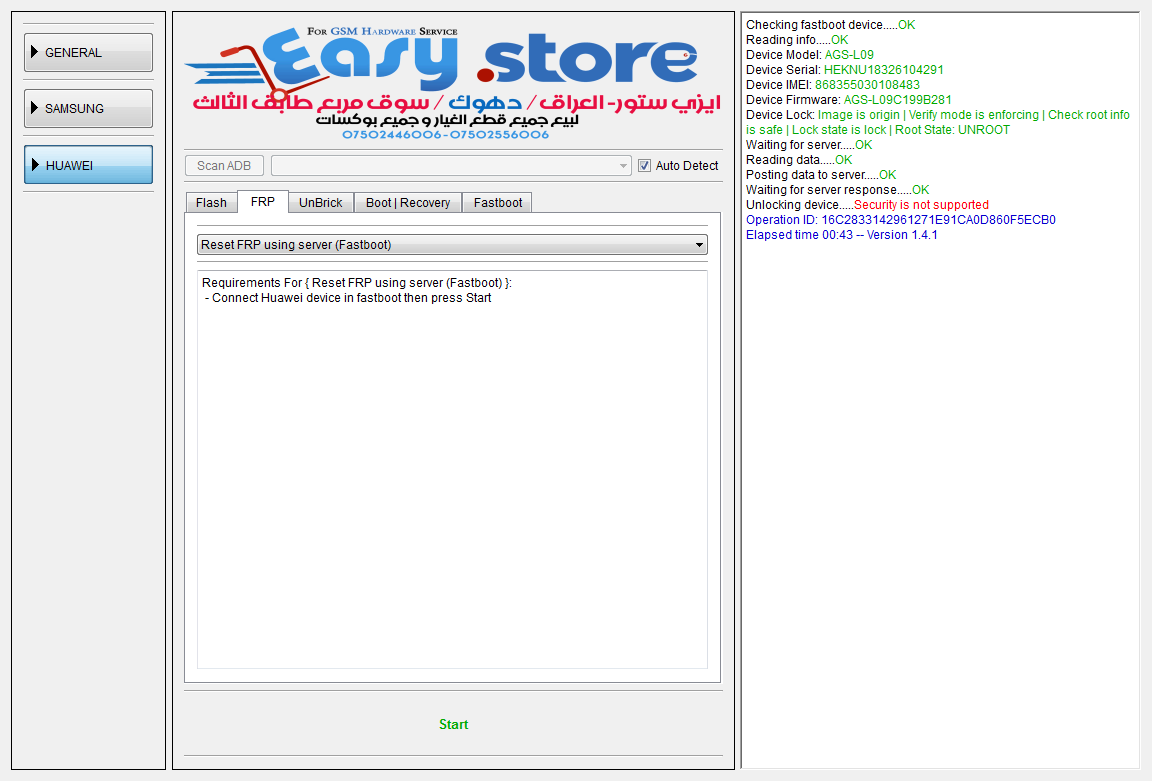1152x781 pixels.
Task: Switch to the UnBrick tab
Action: [x=320, y=203]
